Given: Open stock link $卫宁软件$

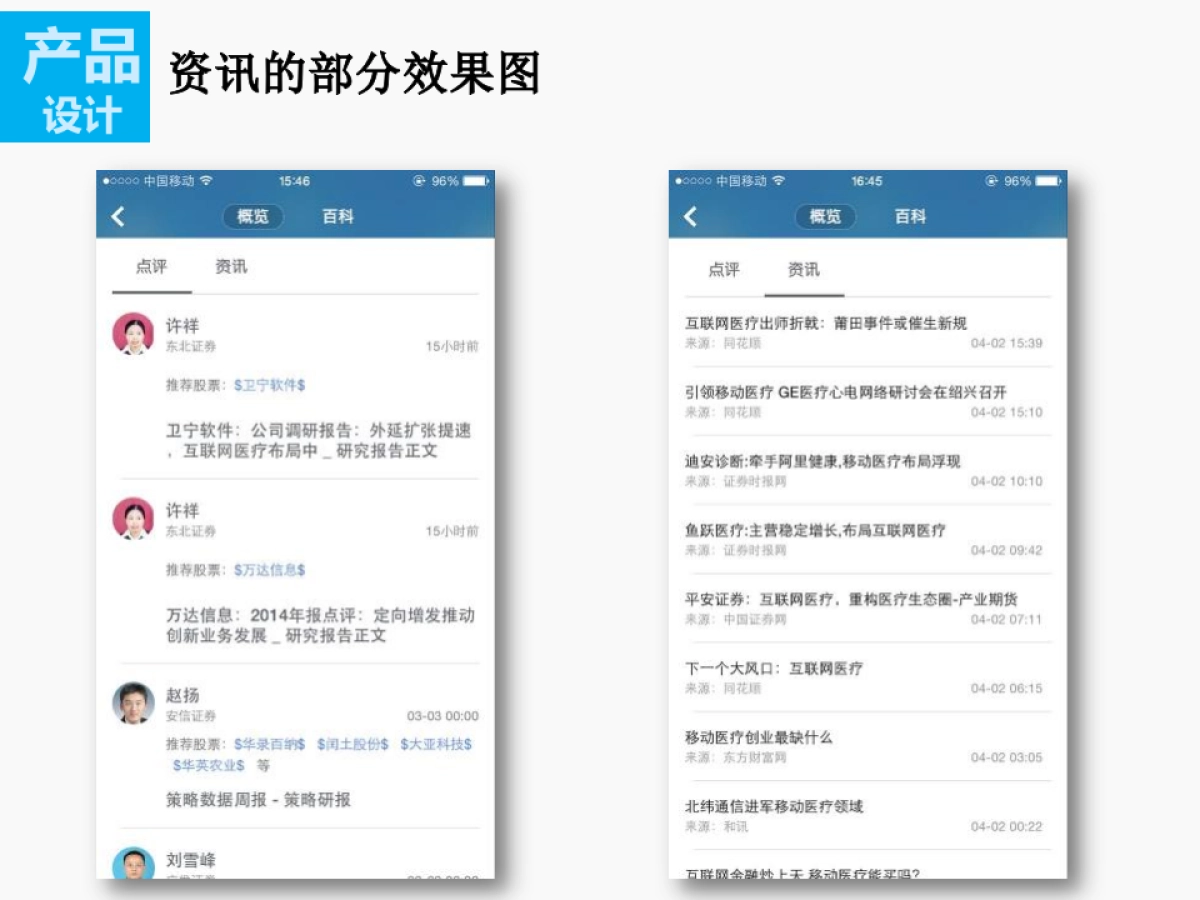Looking at the screenshot, I should (269, 385).
